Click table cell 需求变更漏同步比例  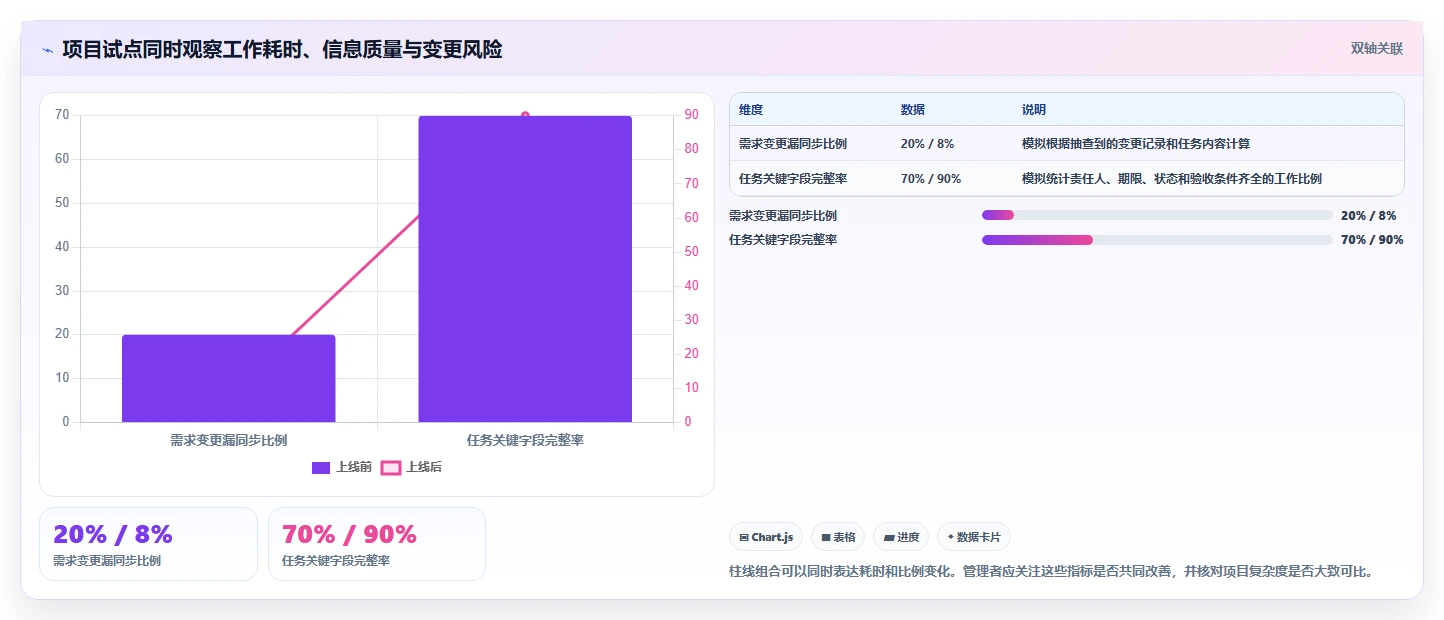(793, 144)
